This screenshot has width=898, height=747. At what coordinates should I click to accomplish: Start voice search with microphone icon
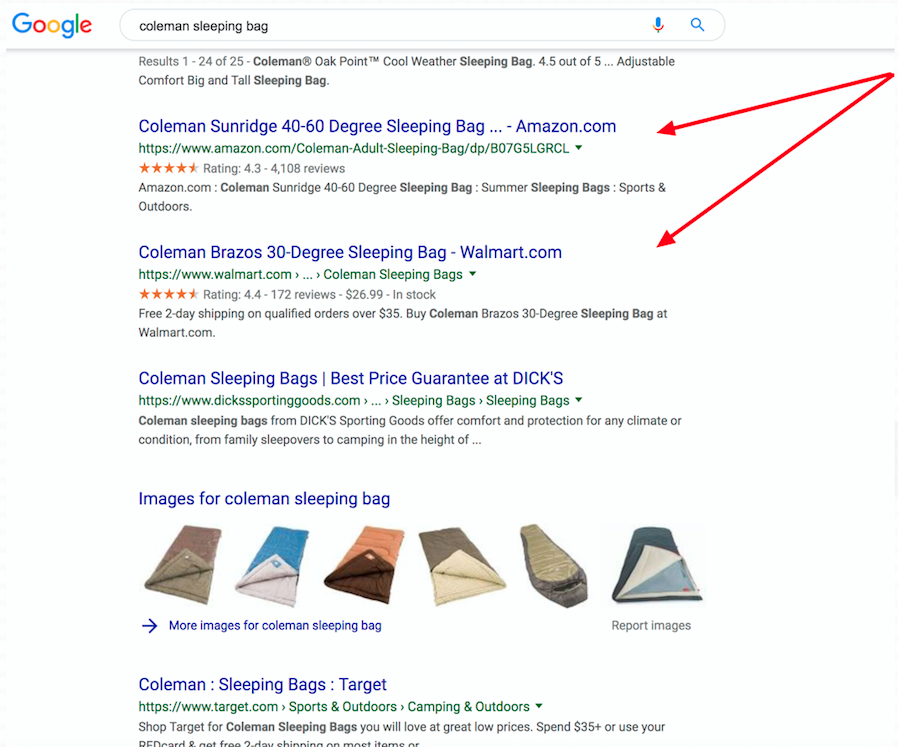tap(658, 25)
